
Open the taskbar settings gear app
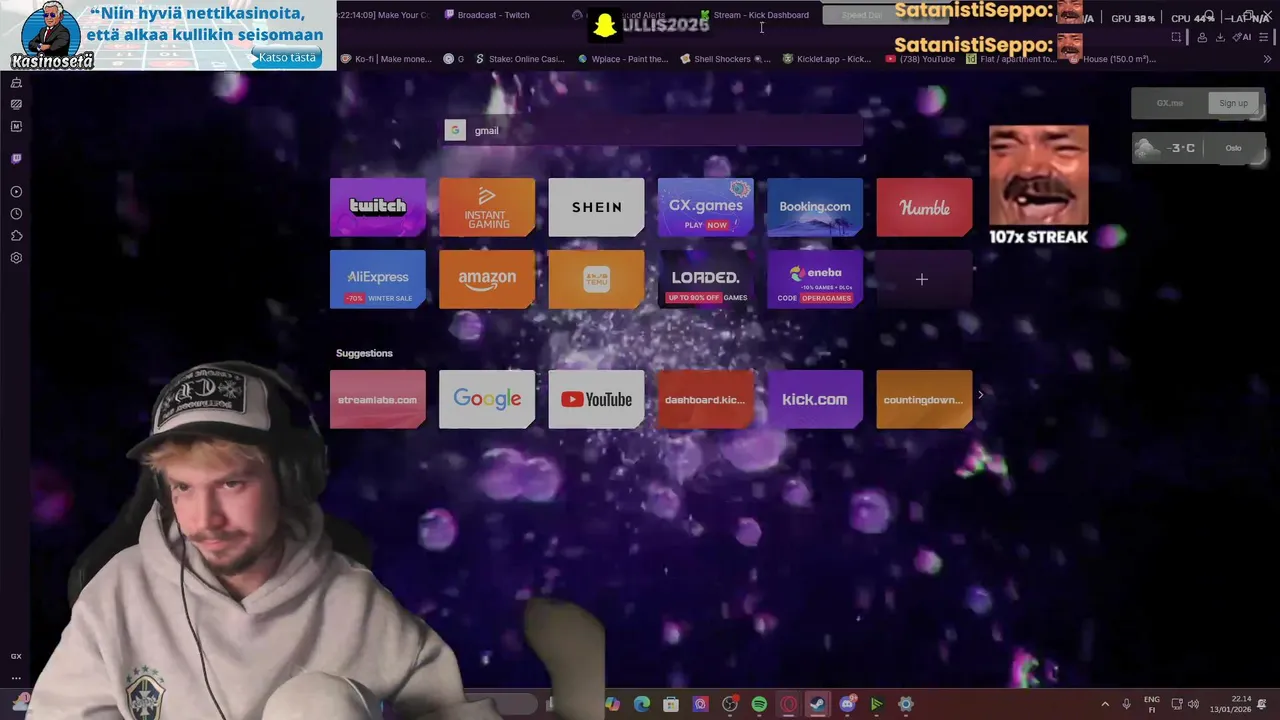905,704
